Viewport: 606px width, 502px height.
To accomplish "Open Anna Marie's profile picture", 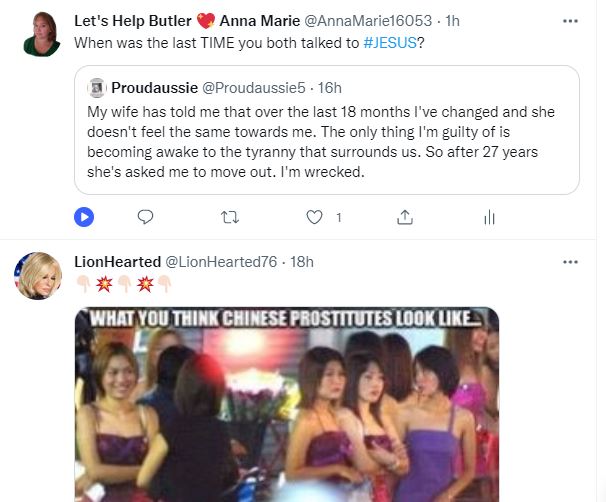I will point(41,33).
